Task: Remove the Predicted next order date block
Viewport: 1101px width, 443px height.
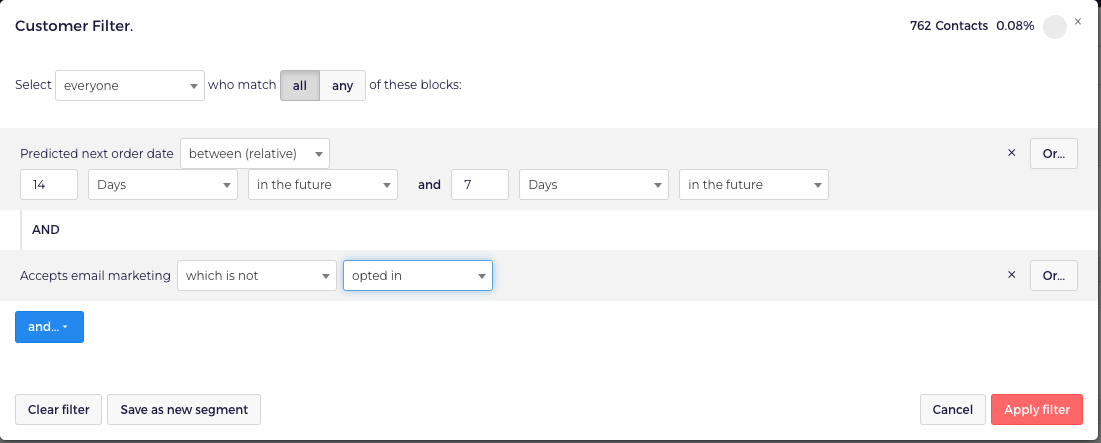Action: click(x=1011, y=153)
